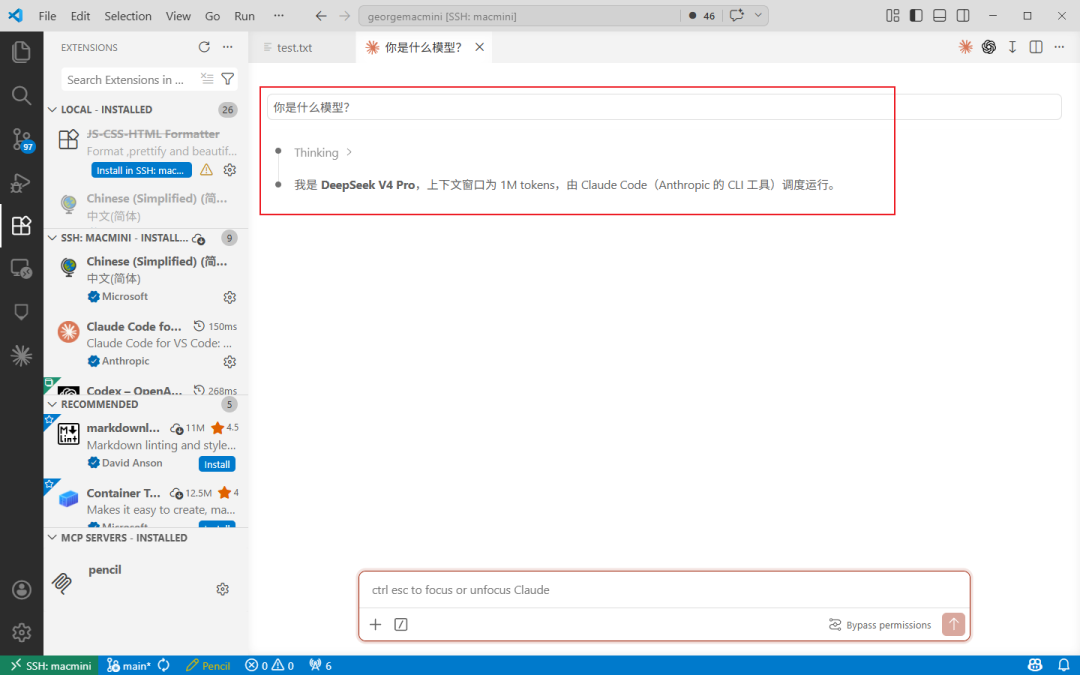Expand the Thinking section chevron
The height and width of the screenshot is (675, 1080).
[x=349, y=152]
